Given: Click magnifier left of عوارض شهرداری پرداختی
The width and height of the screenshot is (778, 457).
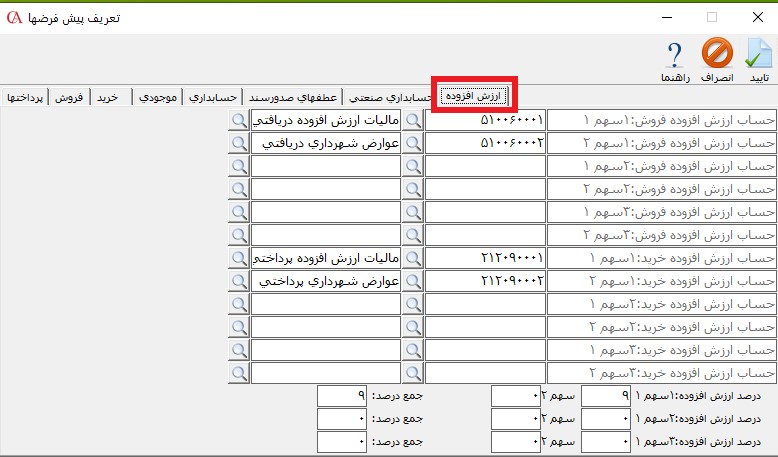Looking at the screenshot, I should pyautogui.click(x=238, y=281).
